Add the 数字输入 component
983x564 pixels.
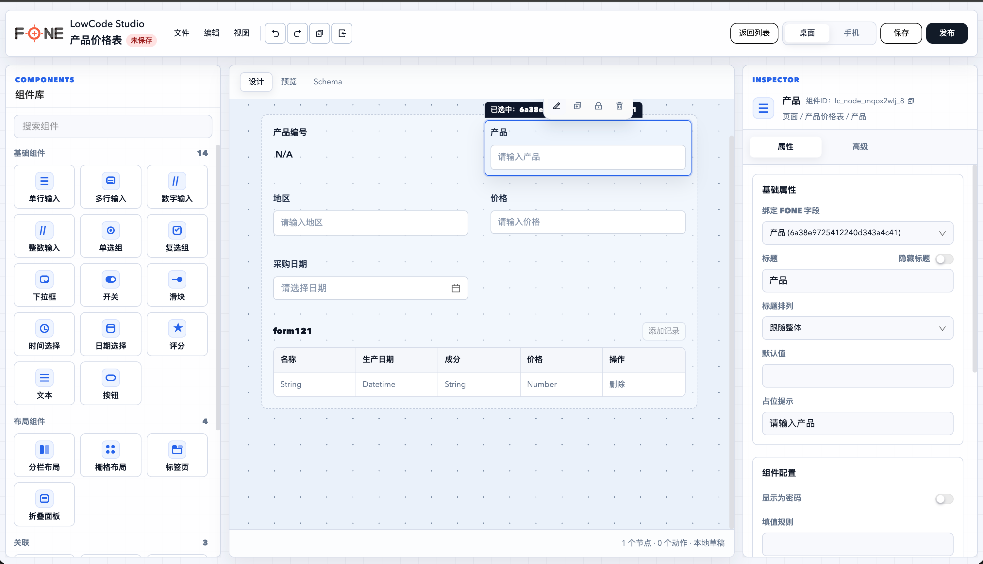pos(177,187)
